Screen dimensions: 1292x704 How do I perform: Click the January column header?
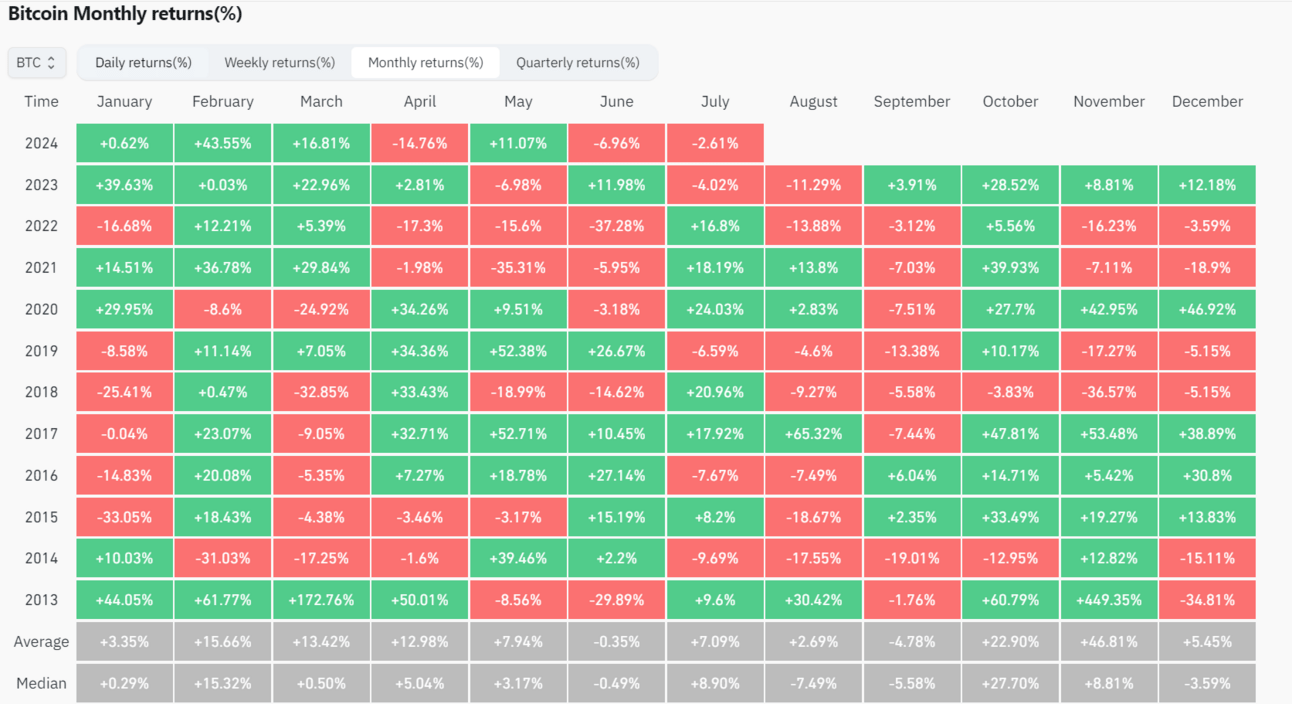(124, 101)
